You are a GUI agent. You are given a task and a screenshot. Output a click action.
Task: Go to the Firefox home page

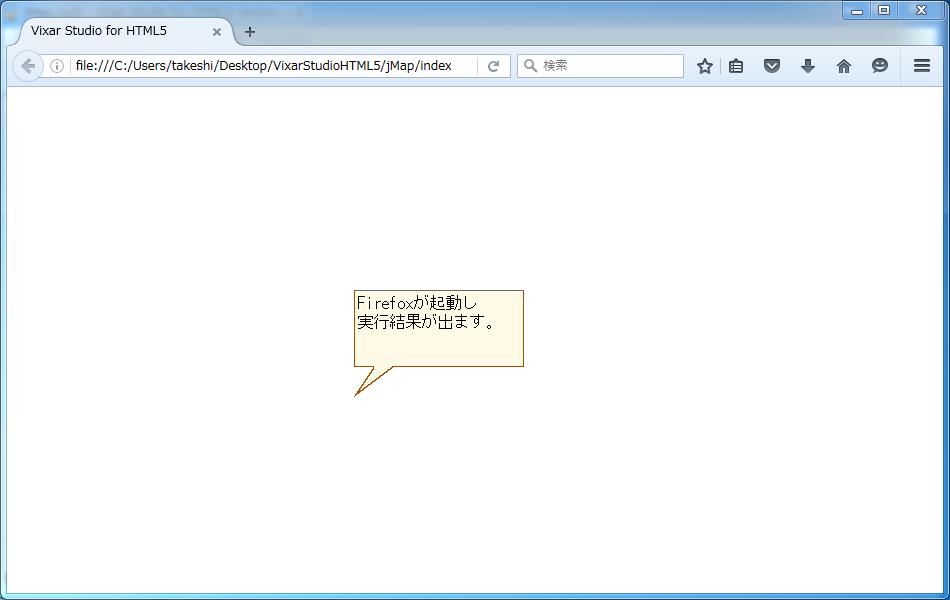(844, 65)
